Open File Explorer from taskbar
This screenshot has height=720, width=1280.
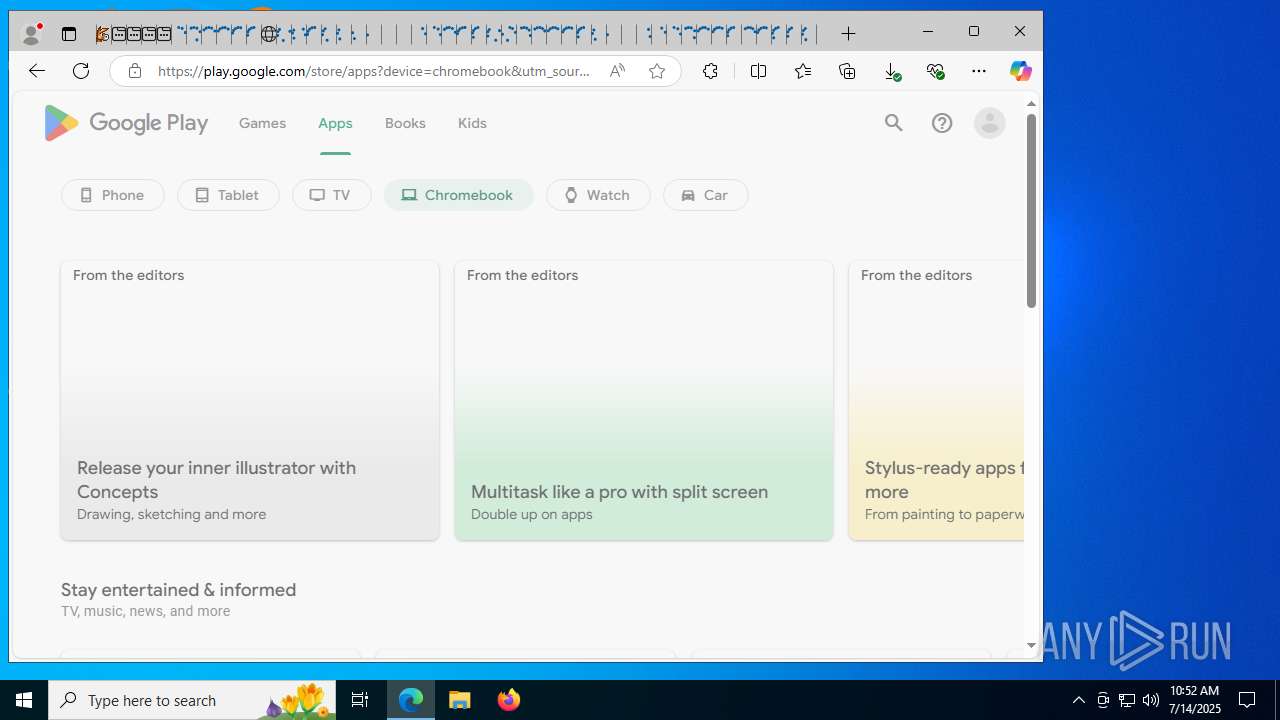click(459, 700)
